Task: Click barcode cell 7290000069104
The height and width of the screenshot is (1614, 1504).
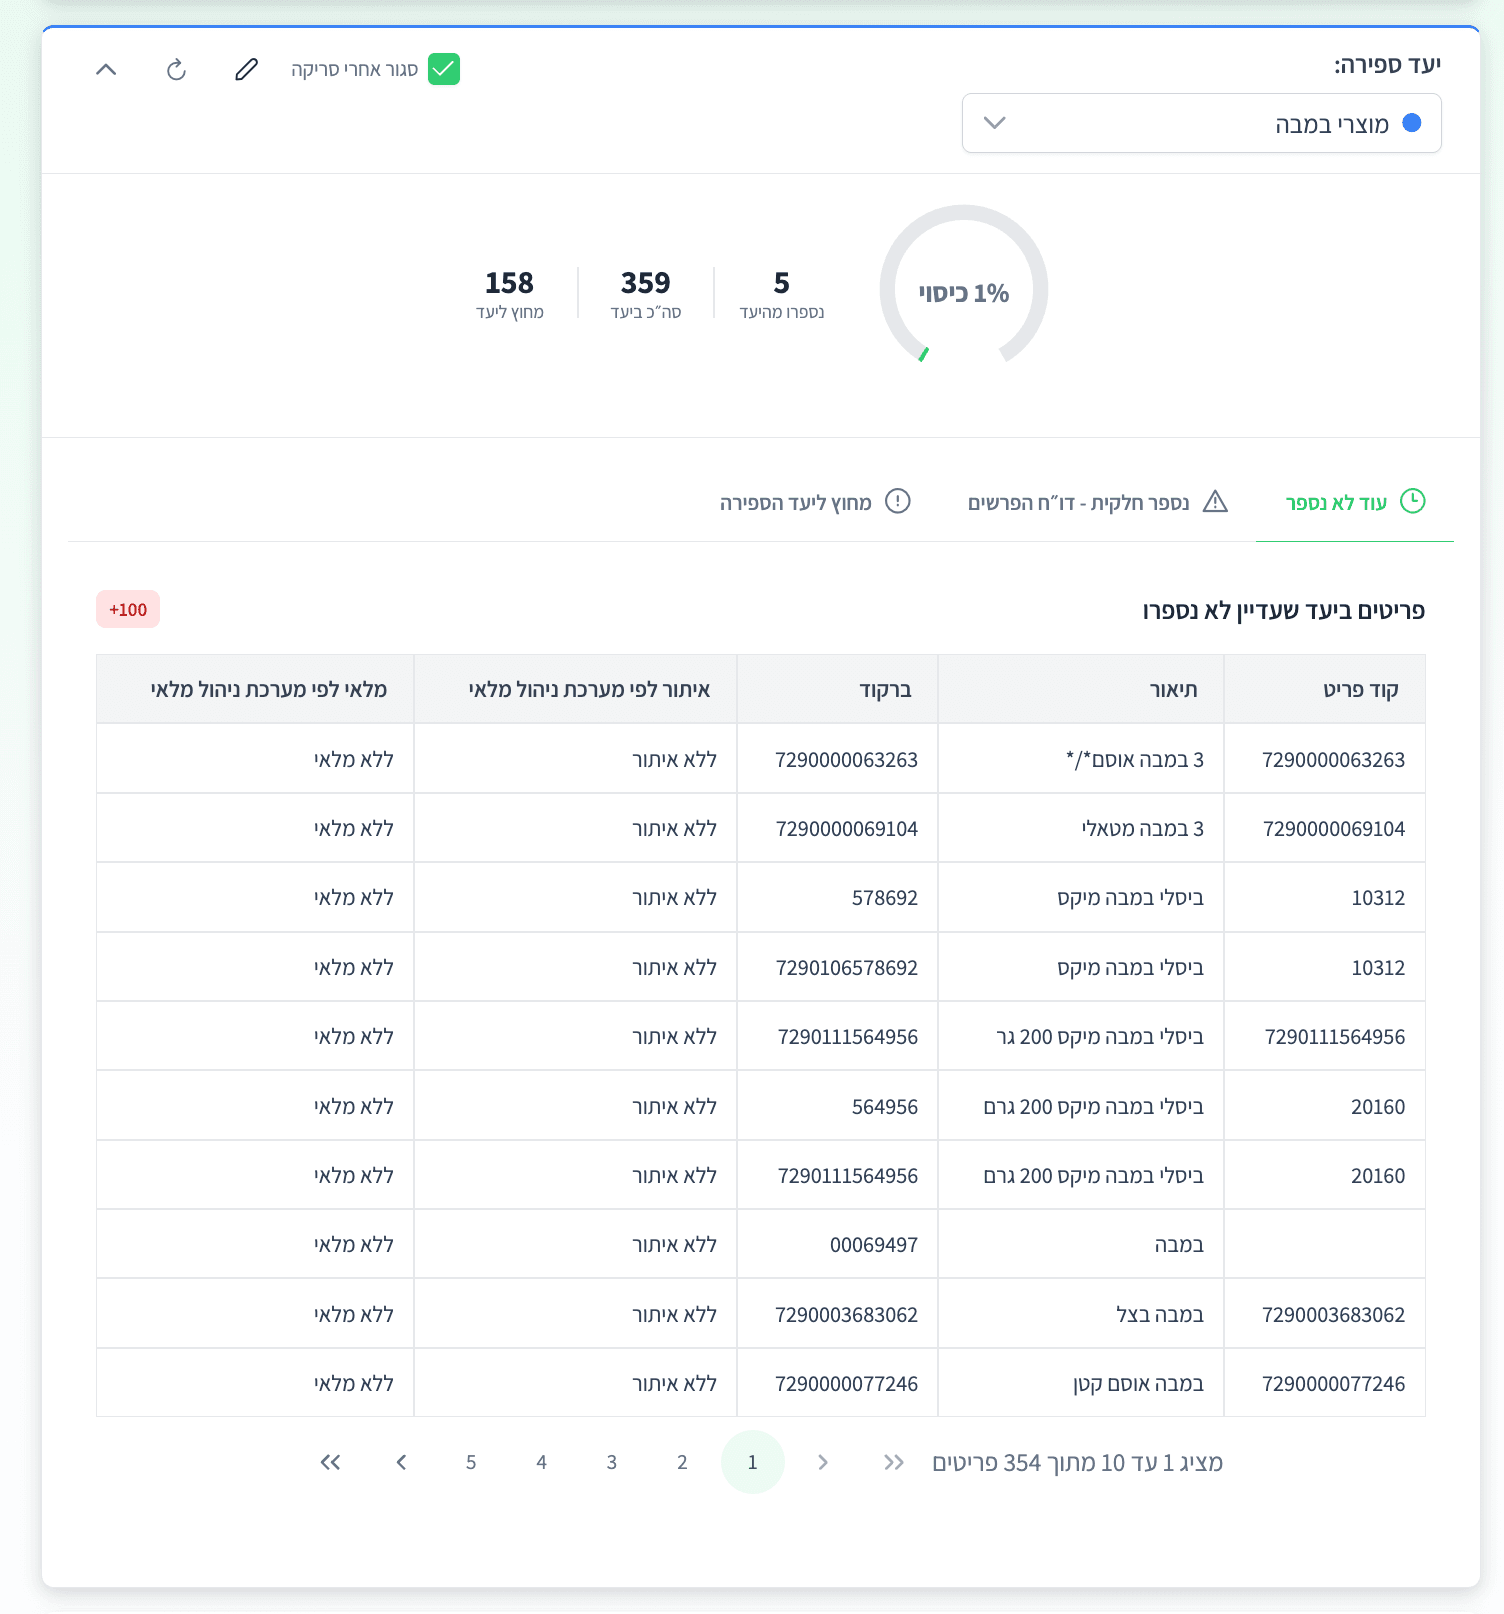Action: pos(846,829)
